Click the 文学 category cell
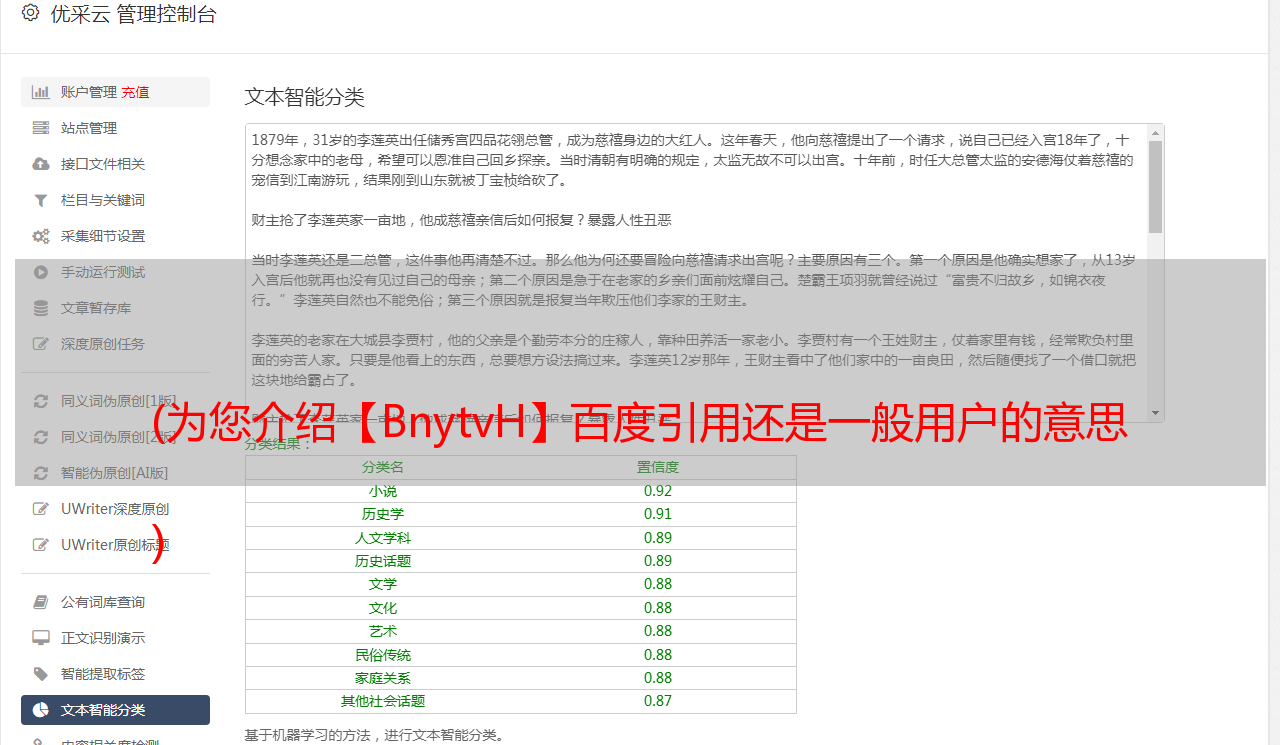 (383, 584)
